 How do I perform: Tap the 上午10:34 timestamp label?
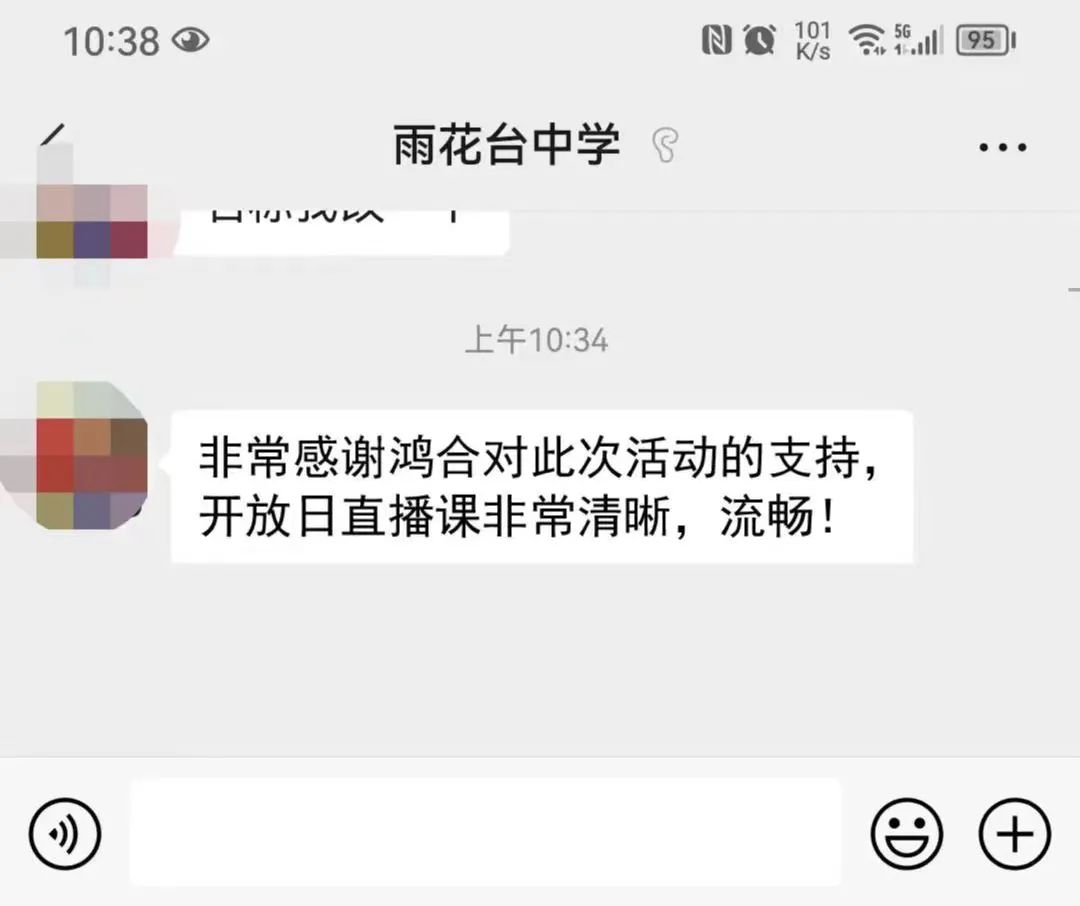537,340
